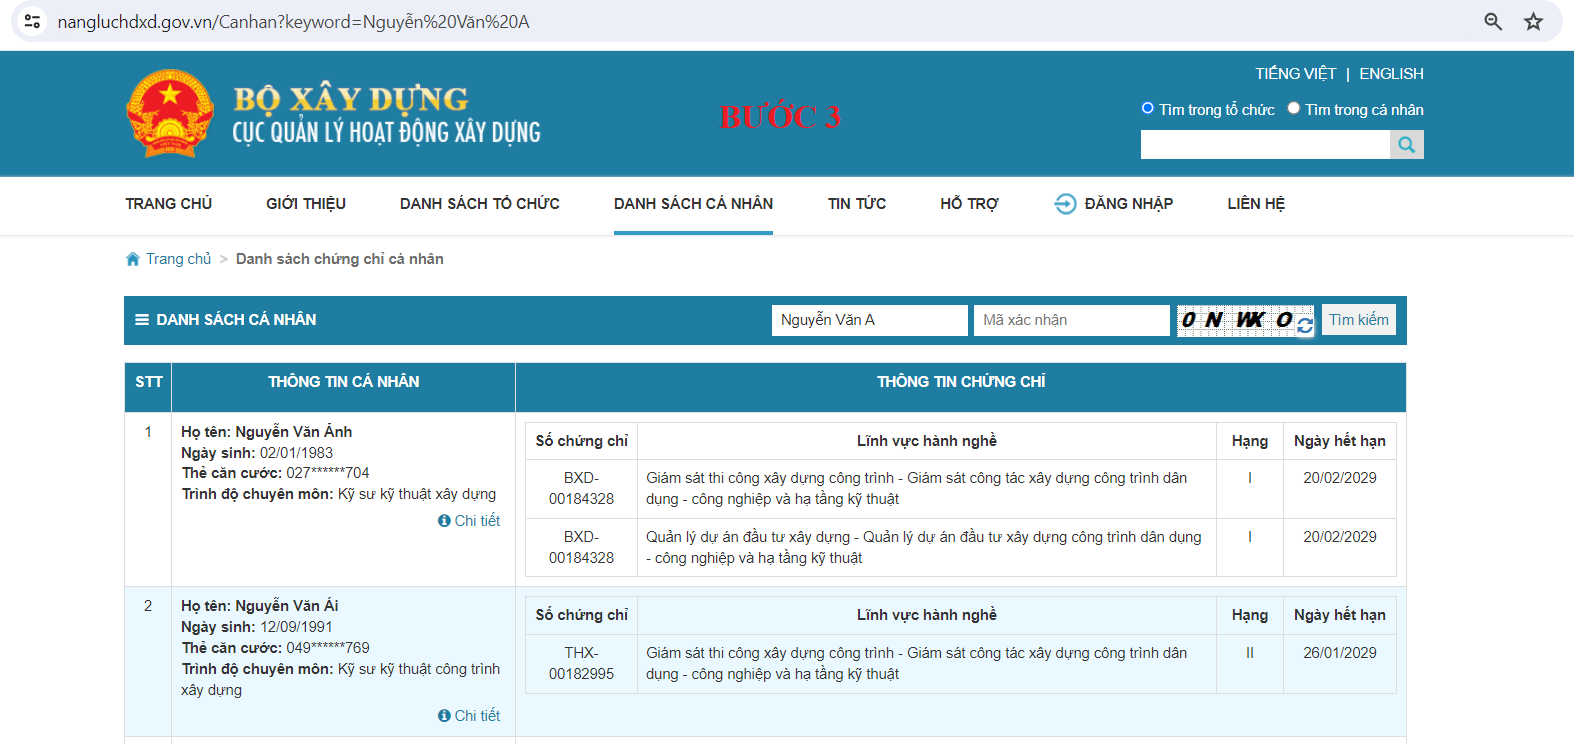Open 'Chi tiết' for Nguyễn Văn Ánh
The width and height of the screenshot is (1574, 744).
coord(470,521)
